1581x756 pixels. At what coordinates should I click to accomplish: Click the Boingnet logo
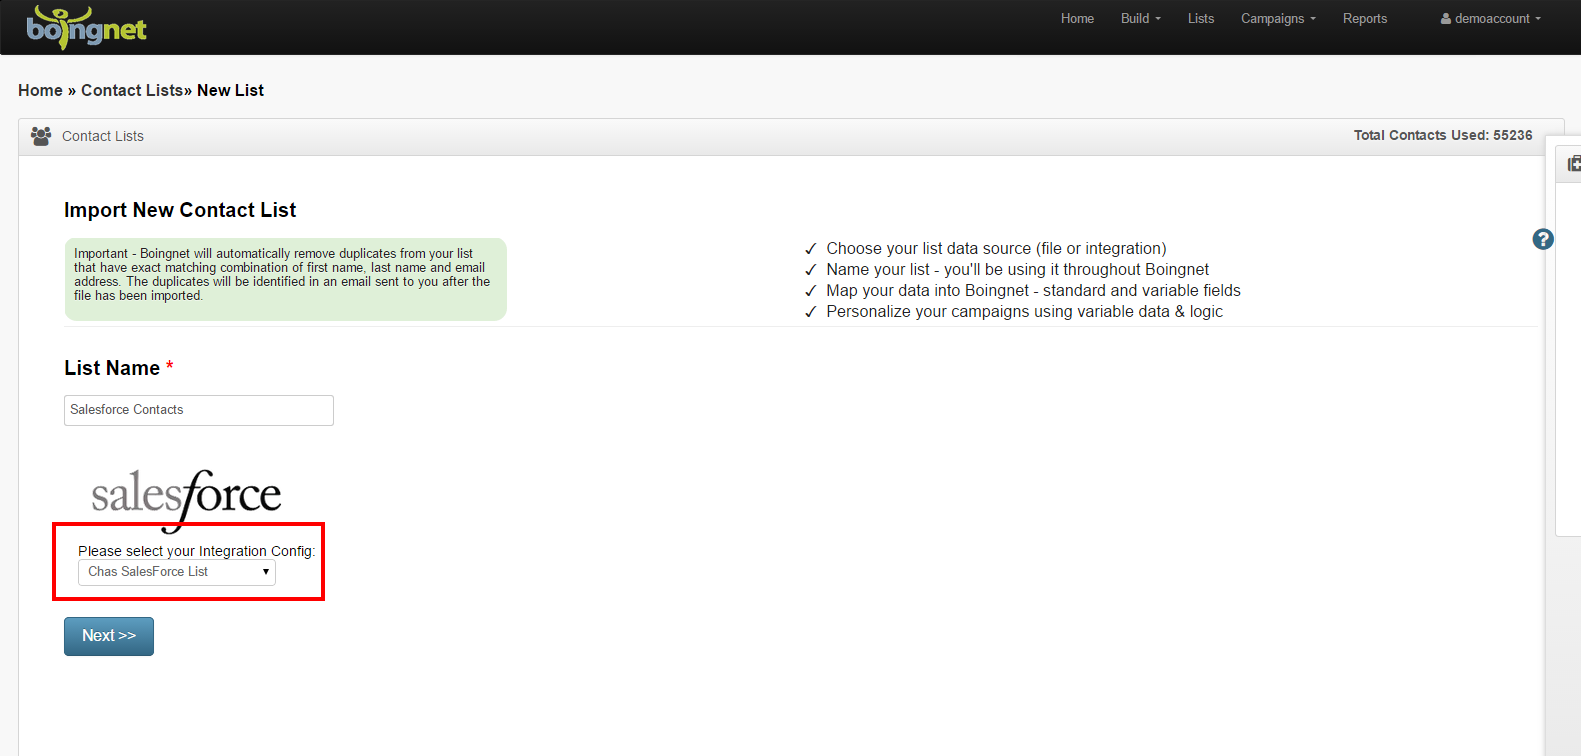pyautogui.click(x=87, y=27)
